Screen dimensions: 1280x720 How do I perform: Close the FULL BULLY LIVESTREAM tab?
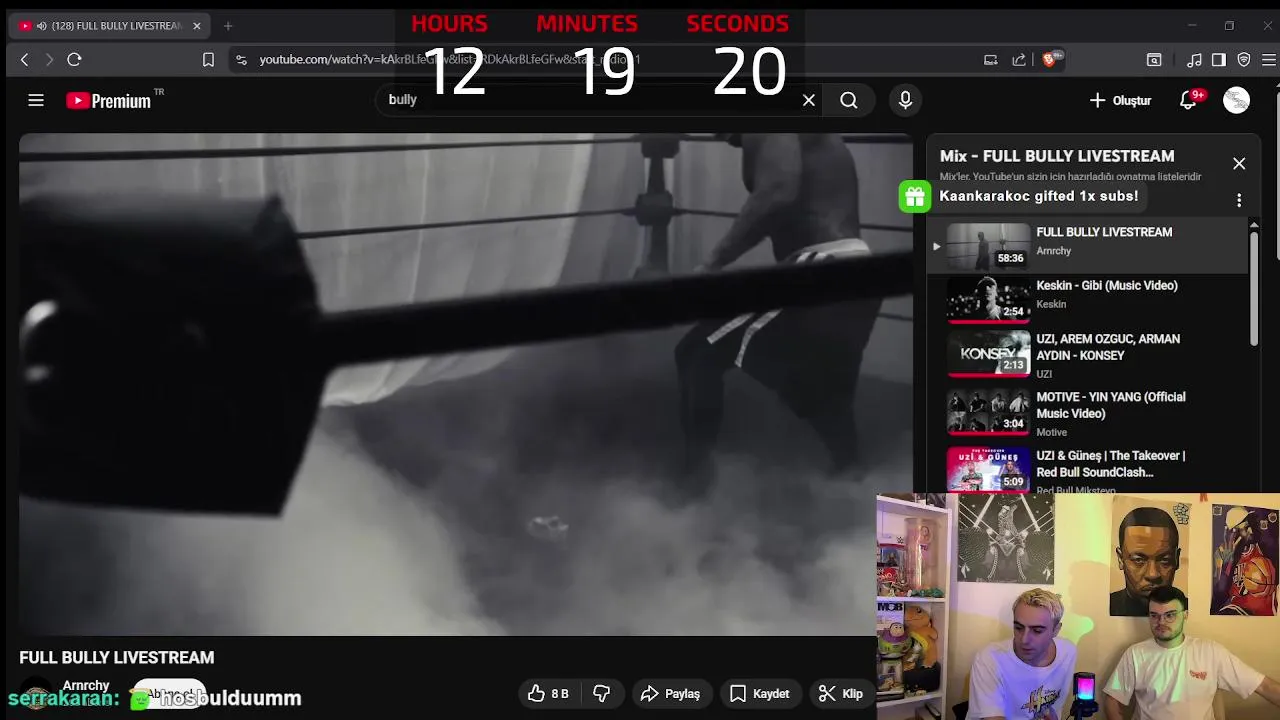(197, 26)
